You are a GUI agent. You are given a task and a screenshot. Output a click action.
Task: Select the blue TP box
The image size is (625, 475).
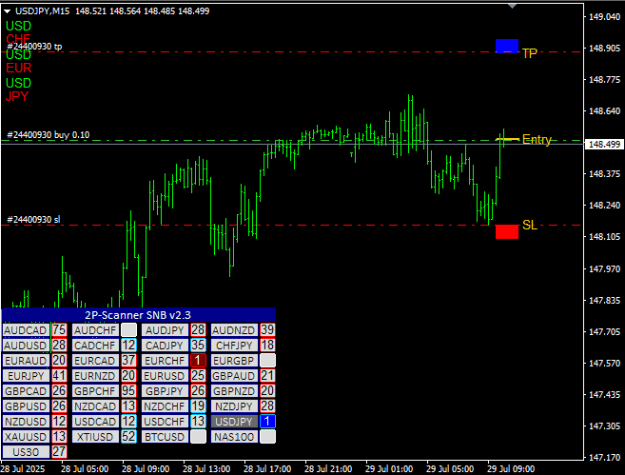coord(507,46)
